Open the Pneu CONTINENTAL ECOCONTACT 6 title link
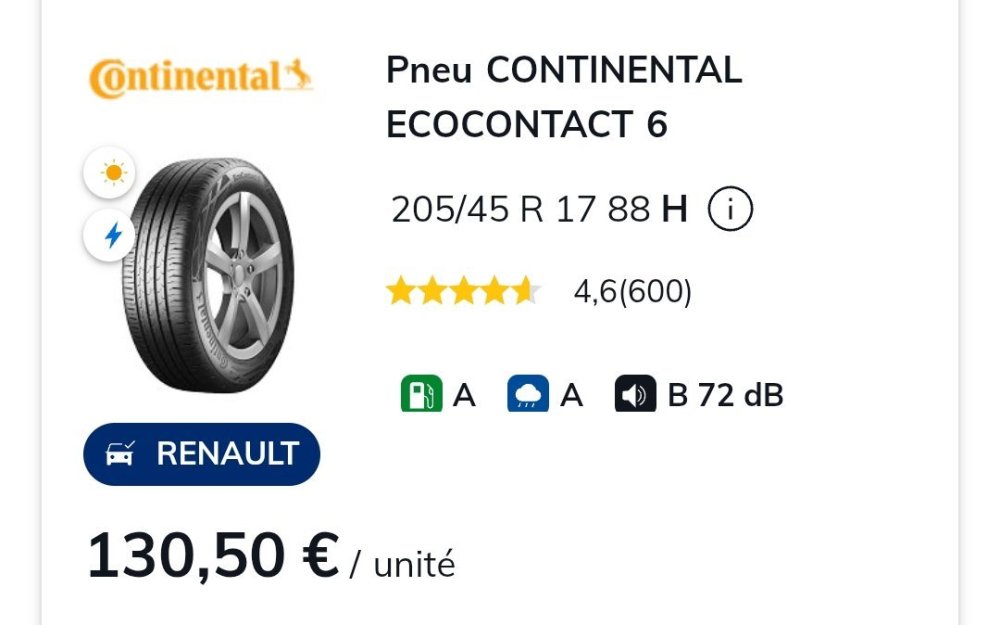The width and height of the screenshot is (1000, 625). 563,97
